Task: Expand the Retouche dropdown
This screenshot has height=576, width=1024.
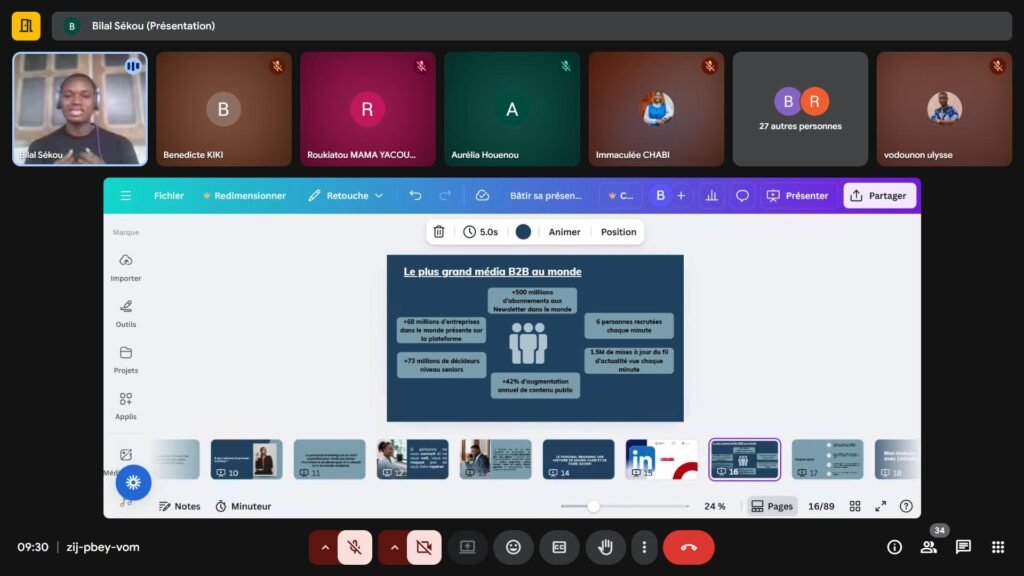Action: coord(346,196)
